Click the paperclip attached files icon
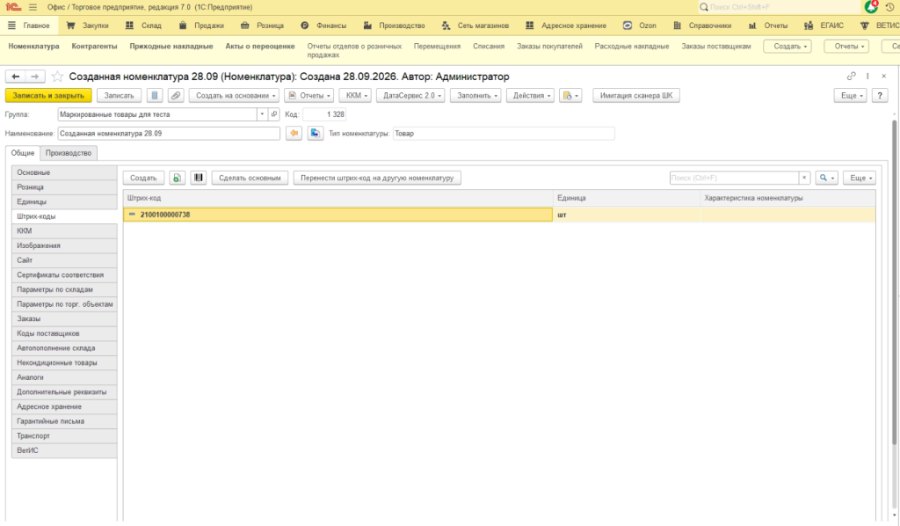900x526 pixels. 176,95
